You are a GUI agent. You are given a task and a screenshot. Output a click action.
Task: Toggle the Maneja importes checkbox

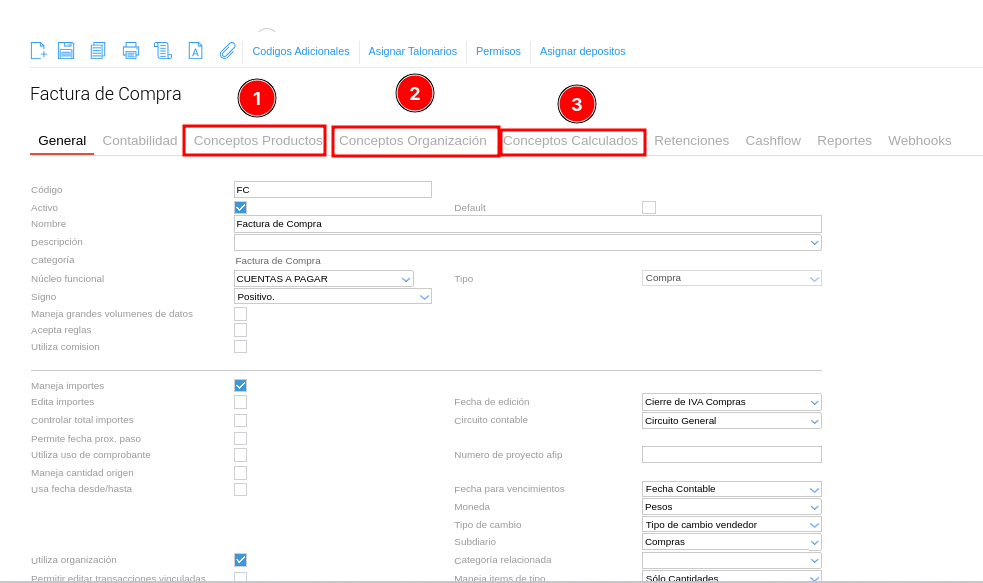(x=240, y=385)
